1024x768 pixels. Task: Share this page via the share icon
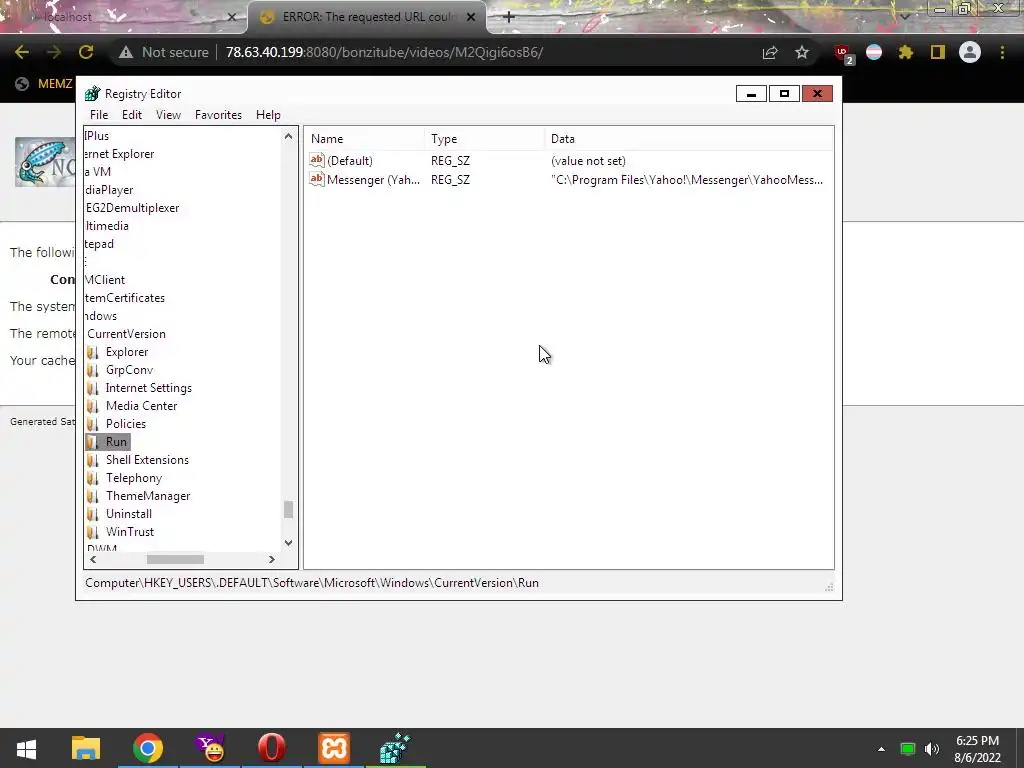tap(770, 52)
